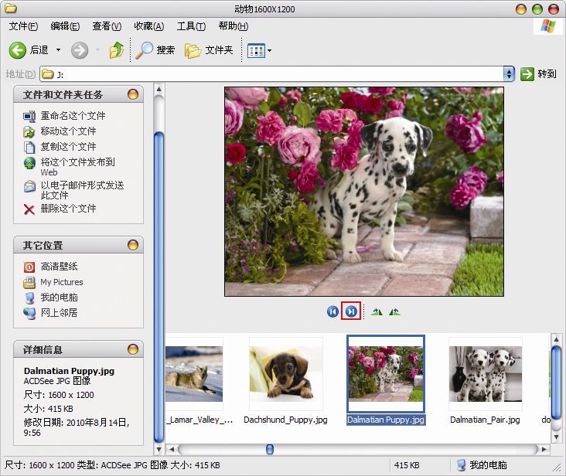Collapse the 文件和文件夹任务 panel
The height and width of the screenshot is (476, 566).
coord(133,95)
